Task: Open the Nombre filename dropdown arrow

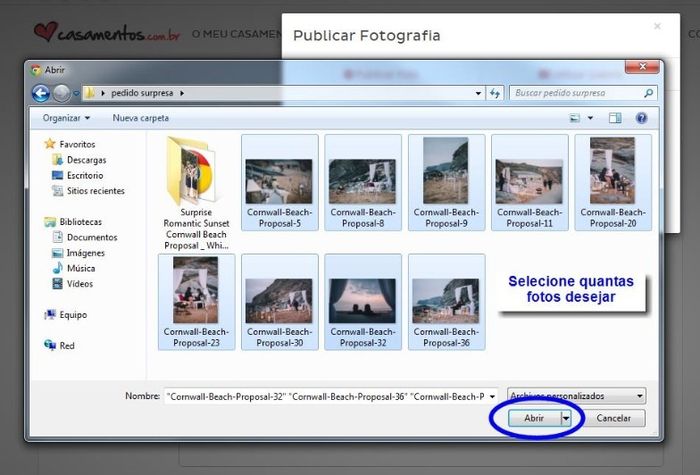Action: [492, 396]
